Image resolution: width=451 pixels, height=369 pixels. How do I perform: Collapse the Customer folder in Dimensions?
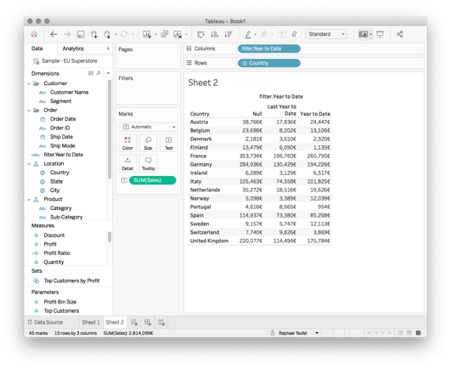[x=29, y=84]
